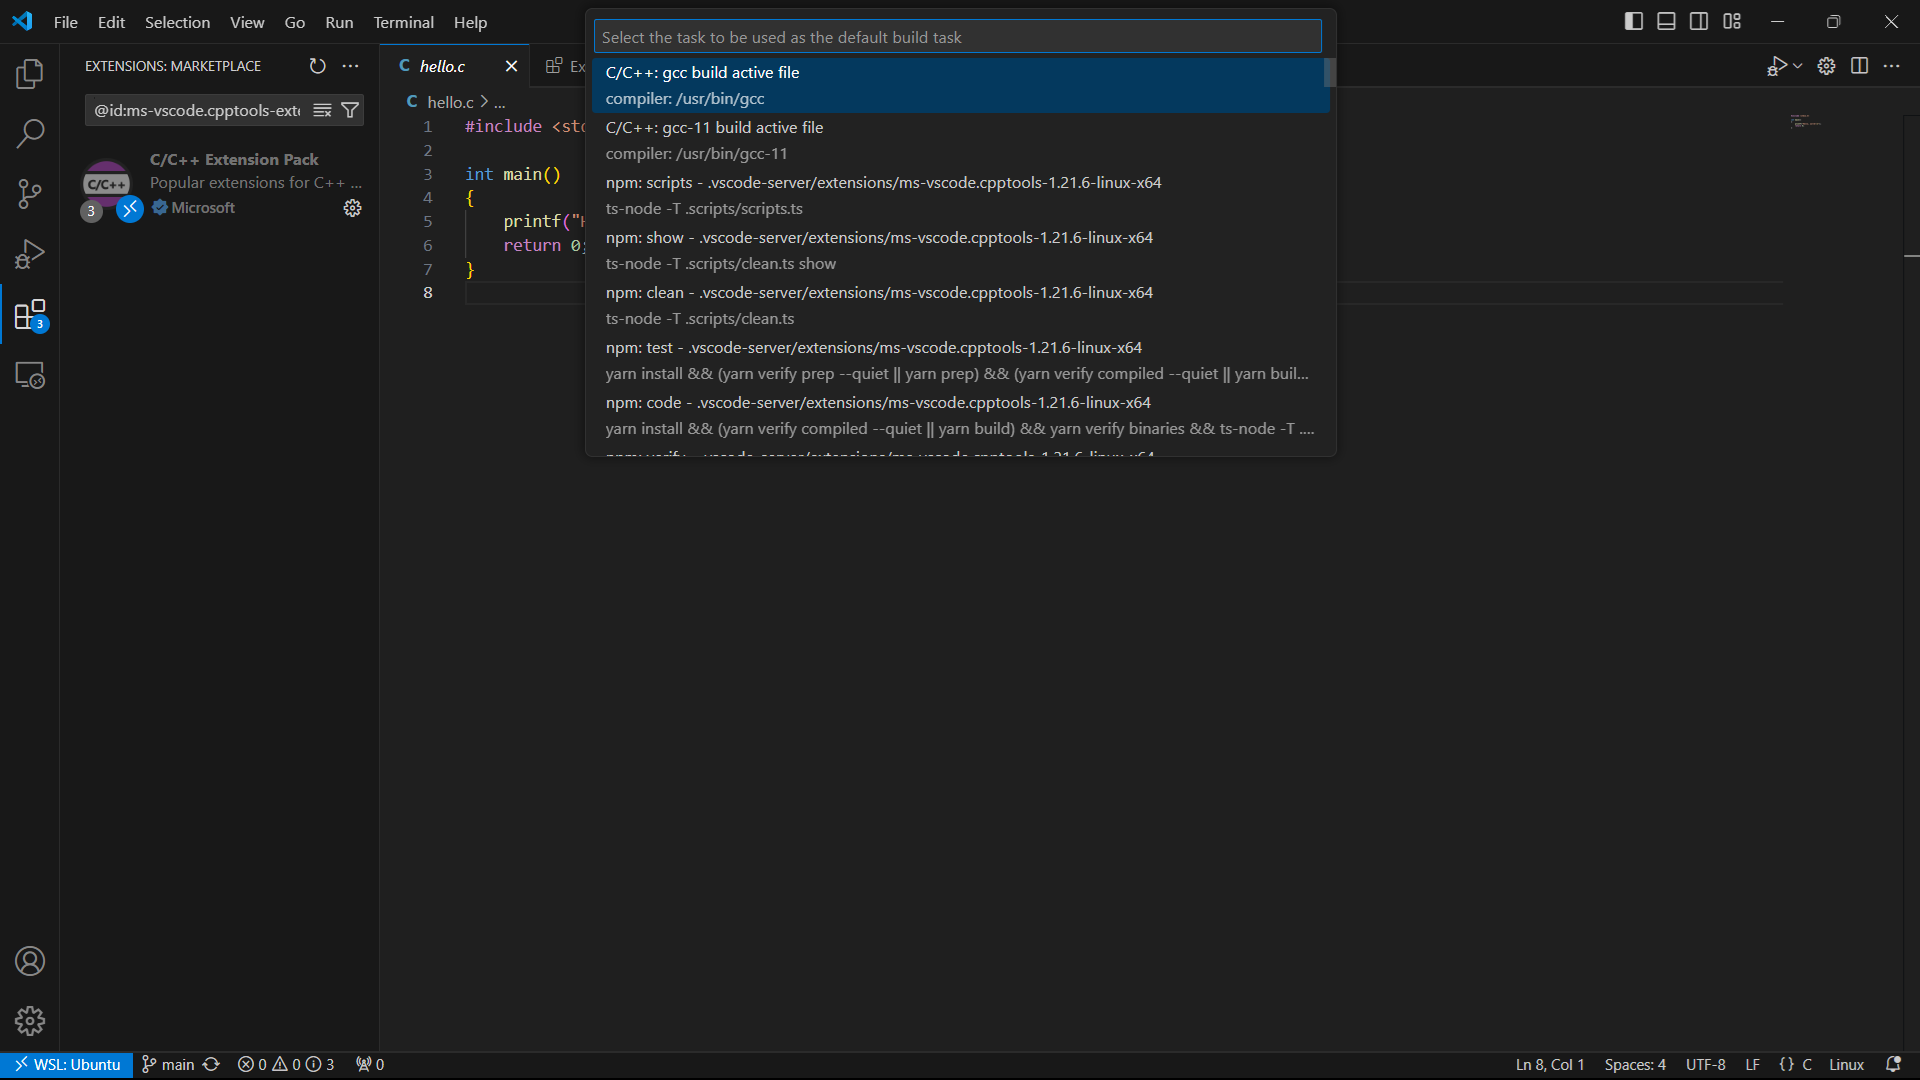Viewport: 1920px width, 1080px height.
Task: Open the Run and Debug view
Action: pos(30,254)
